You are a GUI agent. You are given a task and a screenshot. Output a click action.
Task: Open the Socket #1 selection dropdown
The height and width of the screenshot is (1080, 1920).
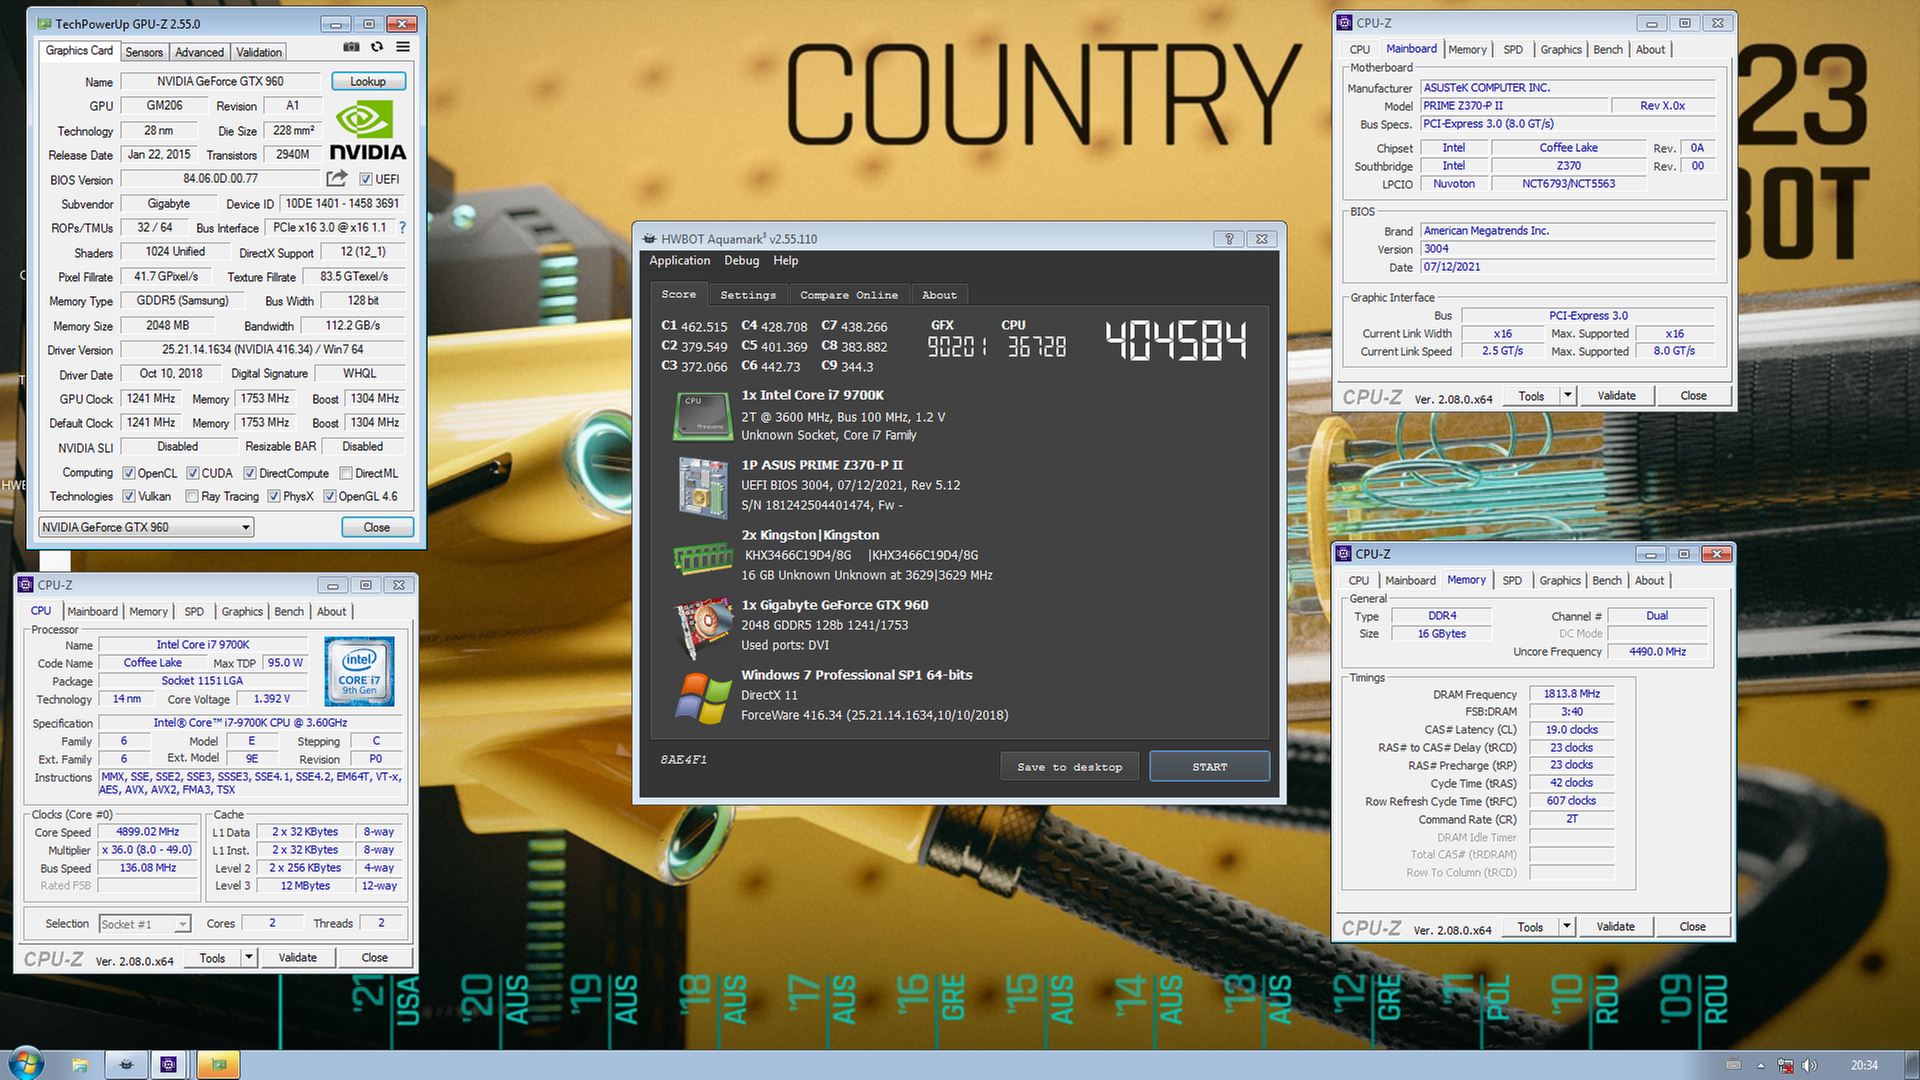tap(145, 924)
